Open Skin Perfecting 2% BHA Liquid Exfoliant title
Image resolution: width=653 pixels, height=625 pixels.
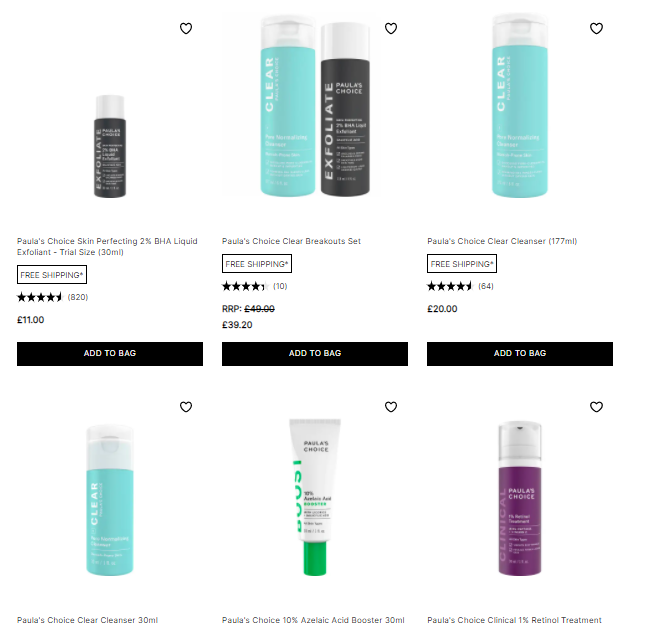point(107,247)
